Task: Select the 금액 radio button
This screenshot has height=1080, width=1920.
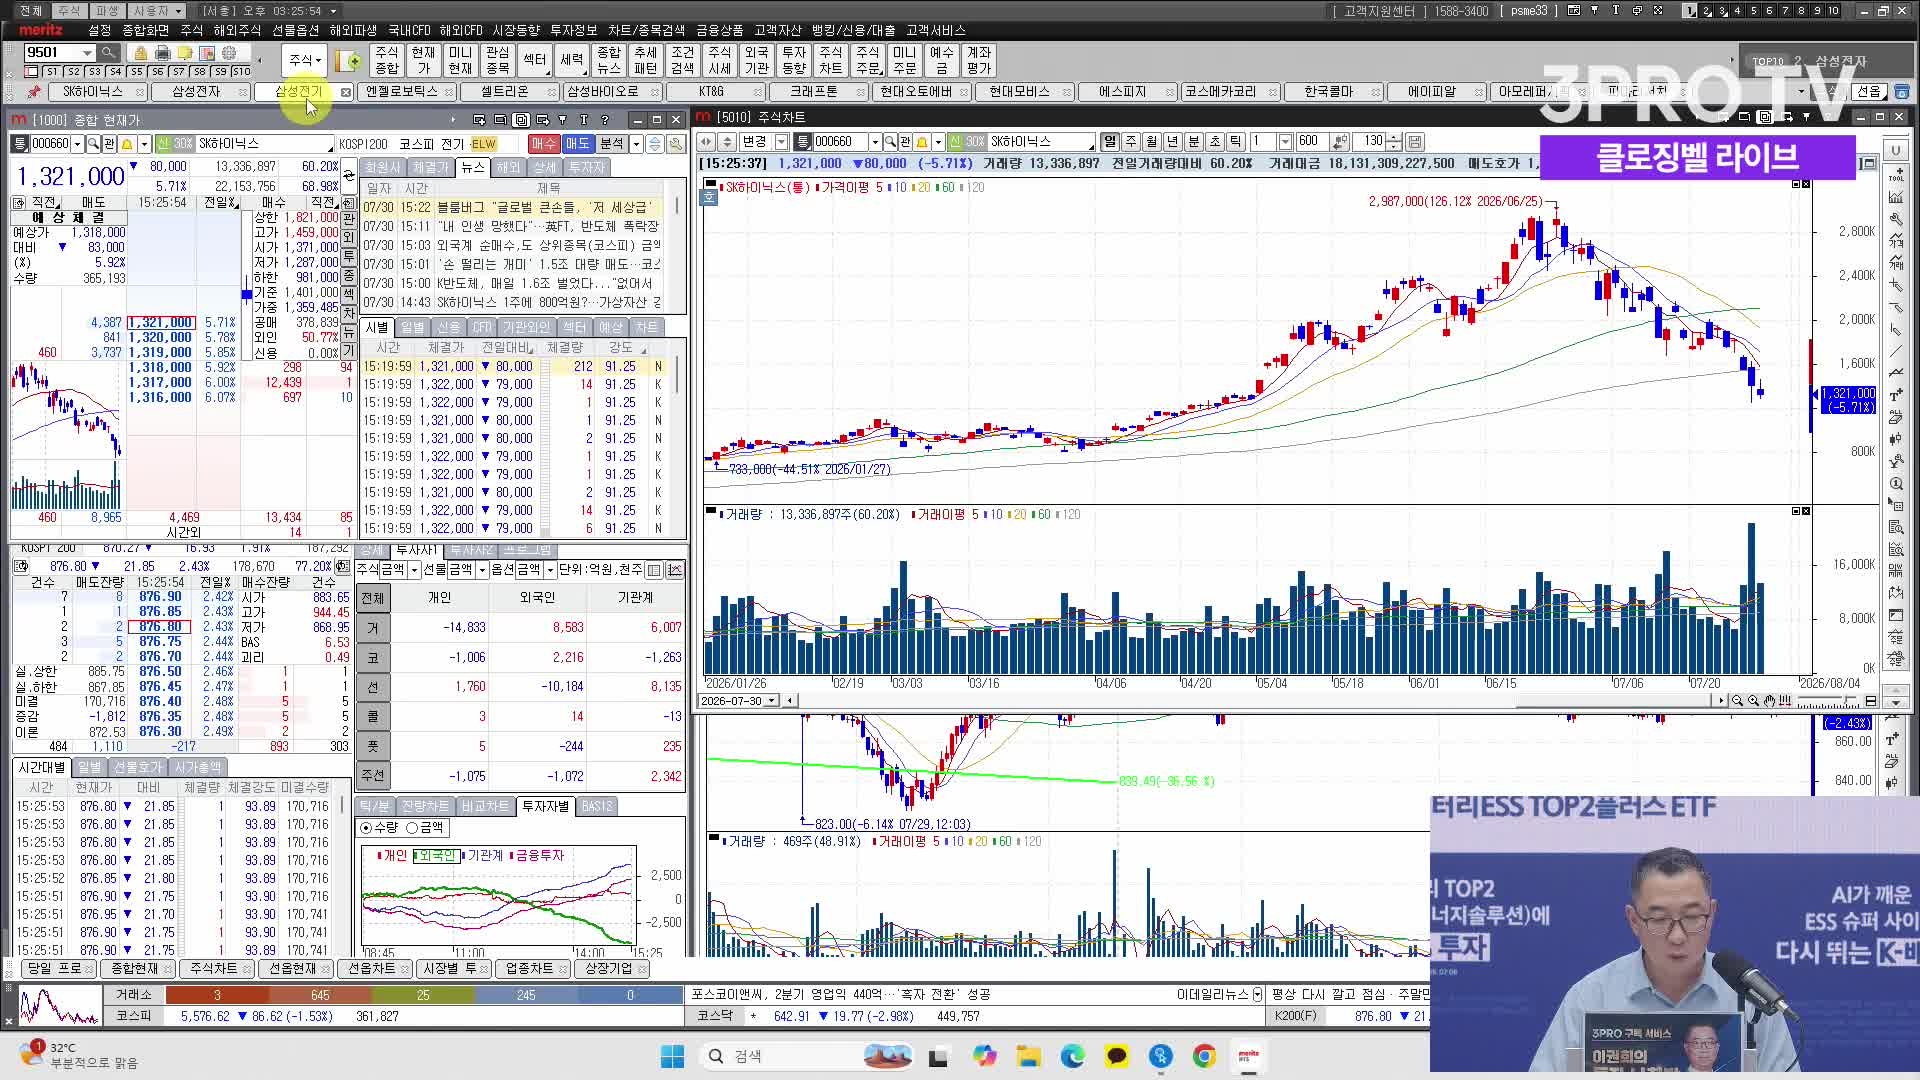Action: click(412, 828)
